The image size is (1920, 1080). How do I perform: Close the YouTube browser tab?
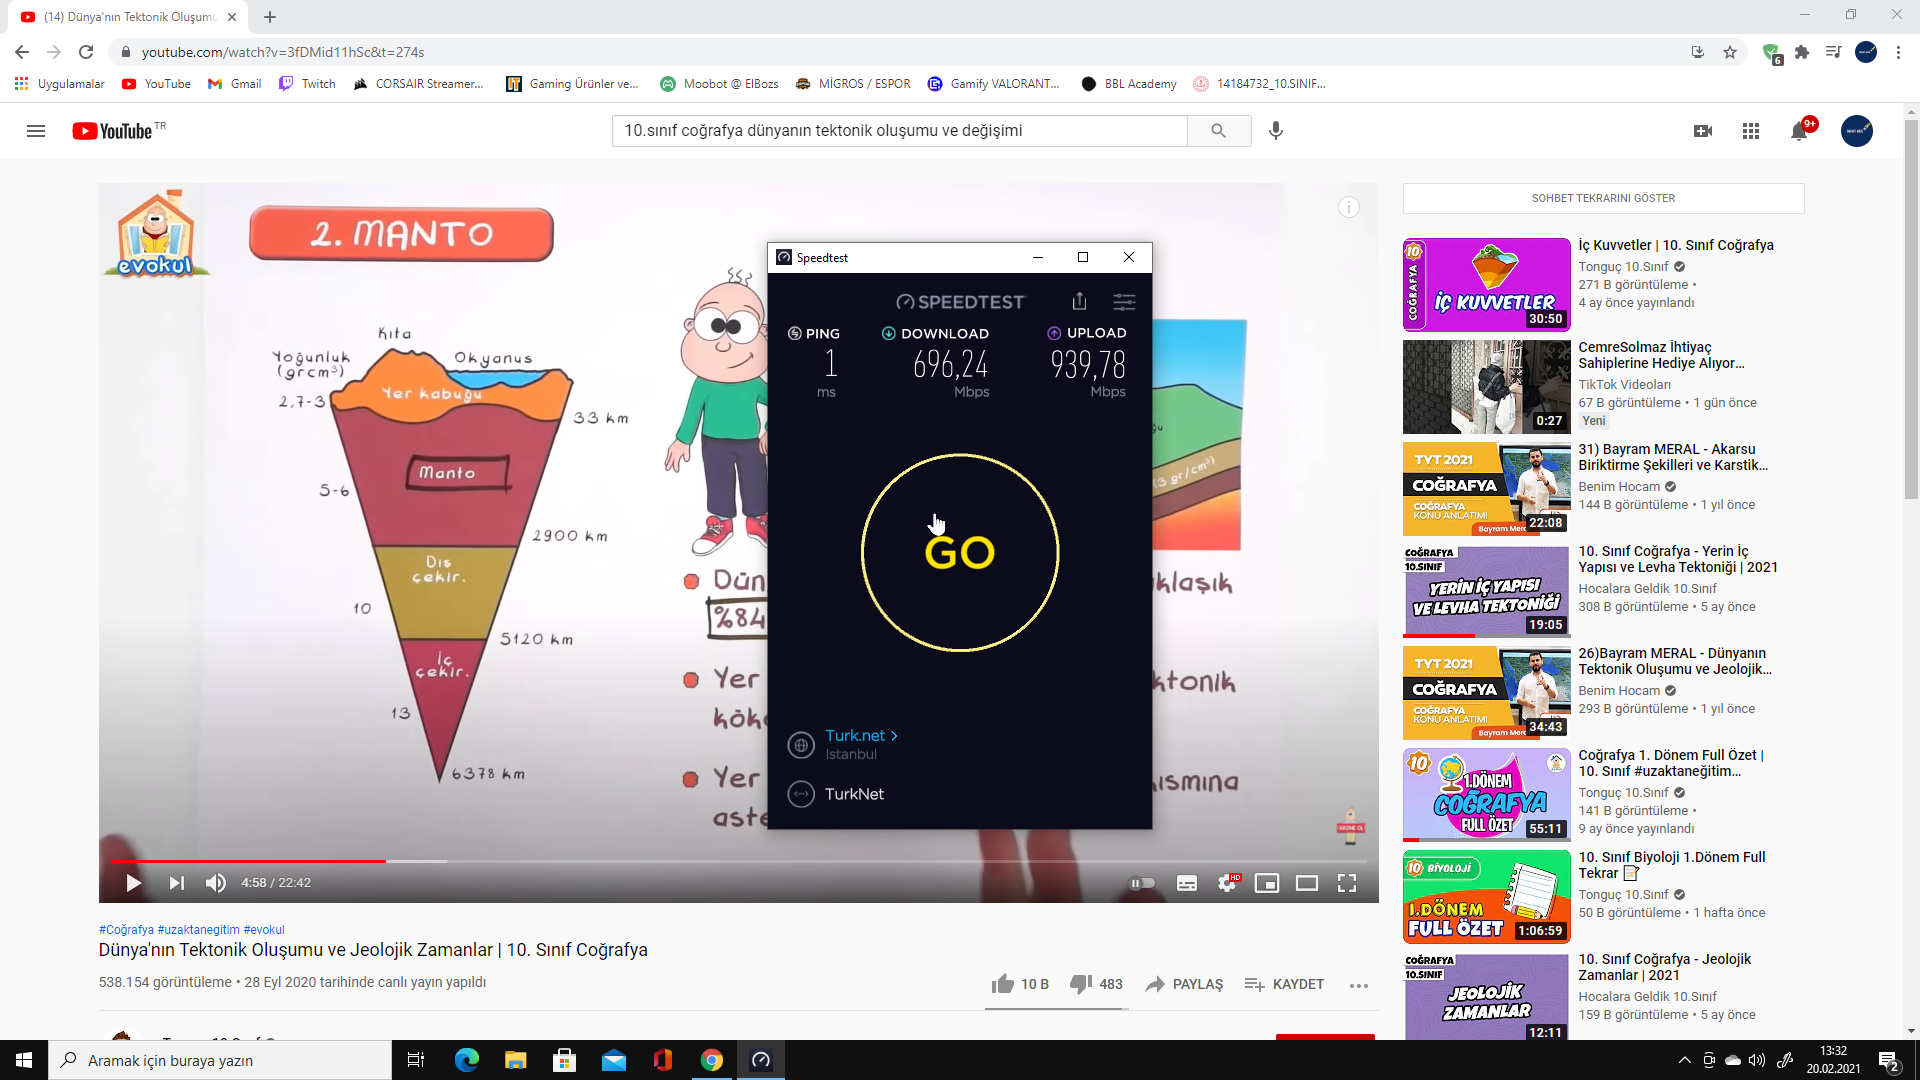232,17
